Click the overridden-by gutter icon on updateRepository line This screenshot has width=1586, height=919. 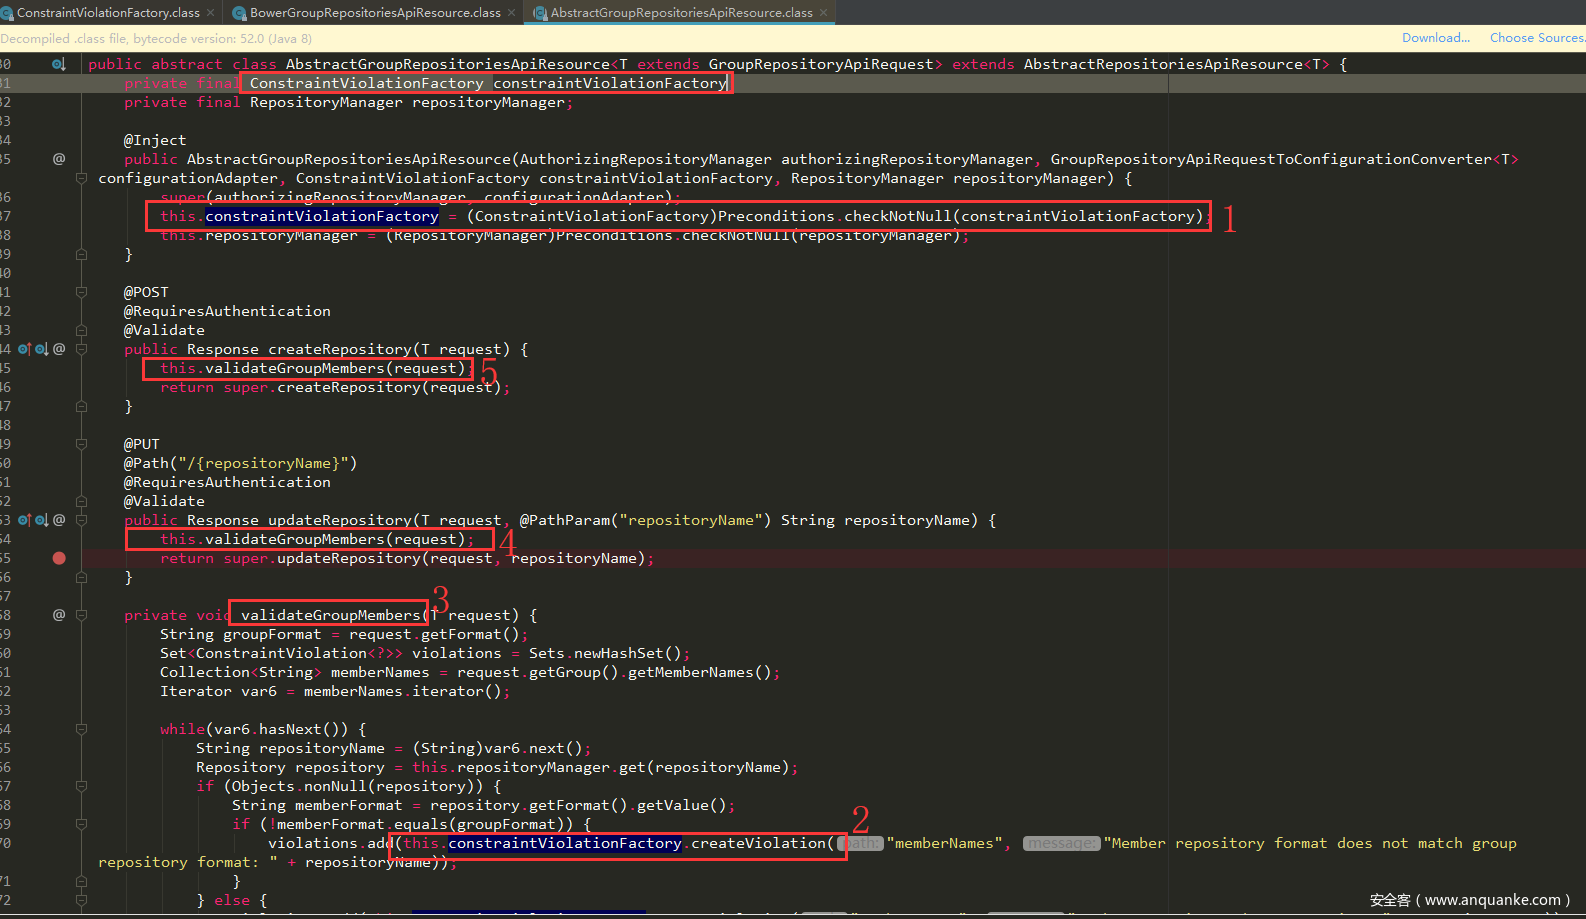coord(41,520)
